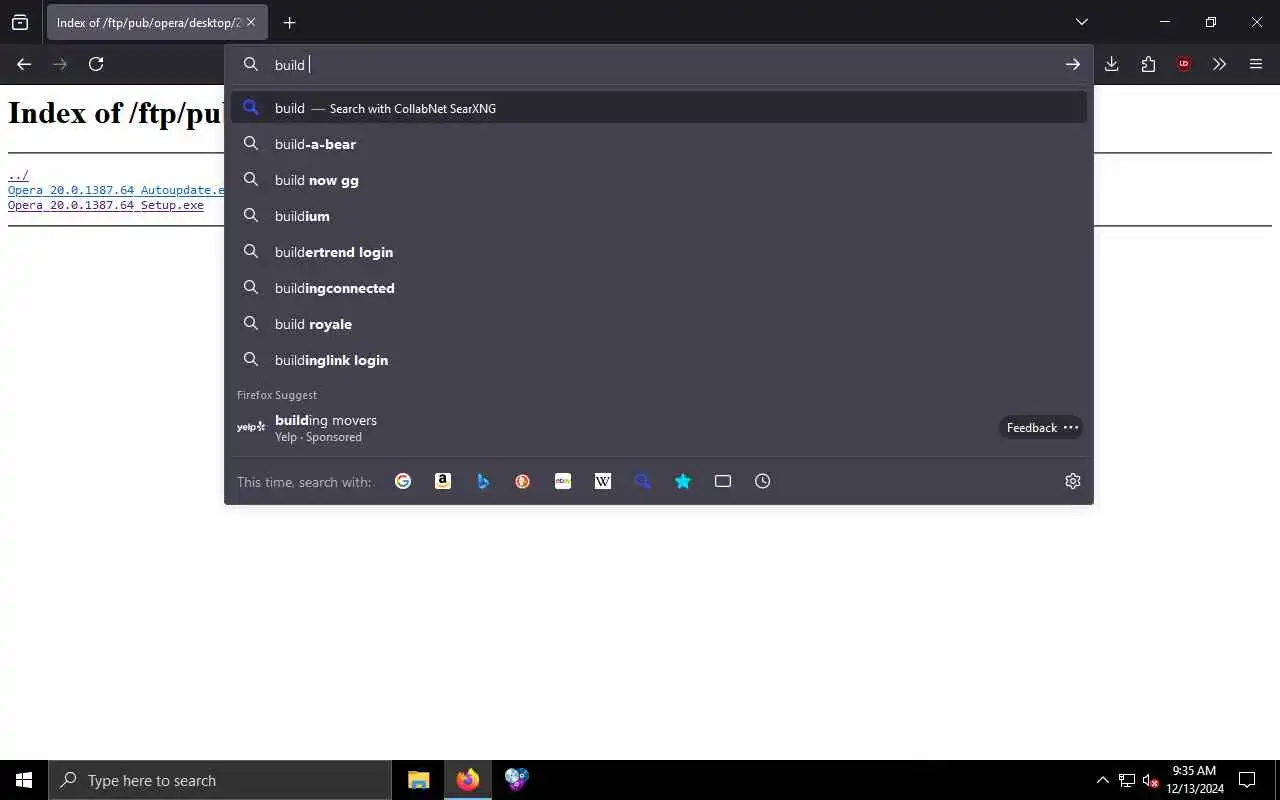This screenshot has width=1280, height=800.
Task: Open more options for Yelp suggestion
Action: pos(1071,427)
